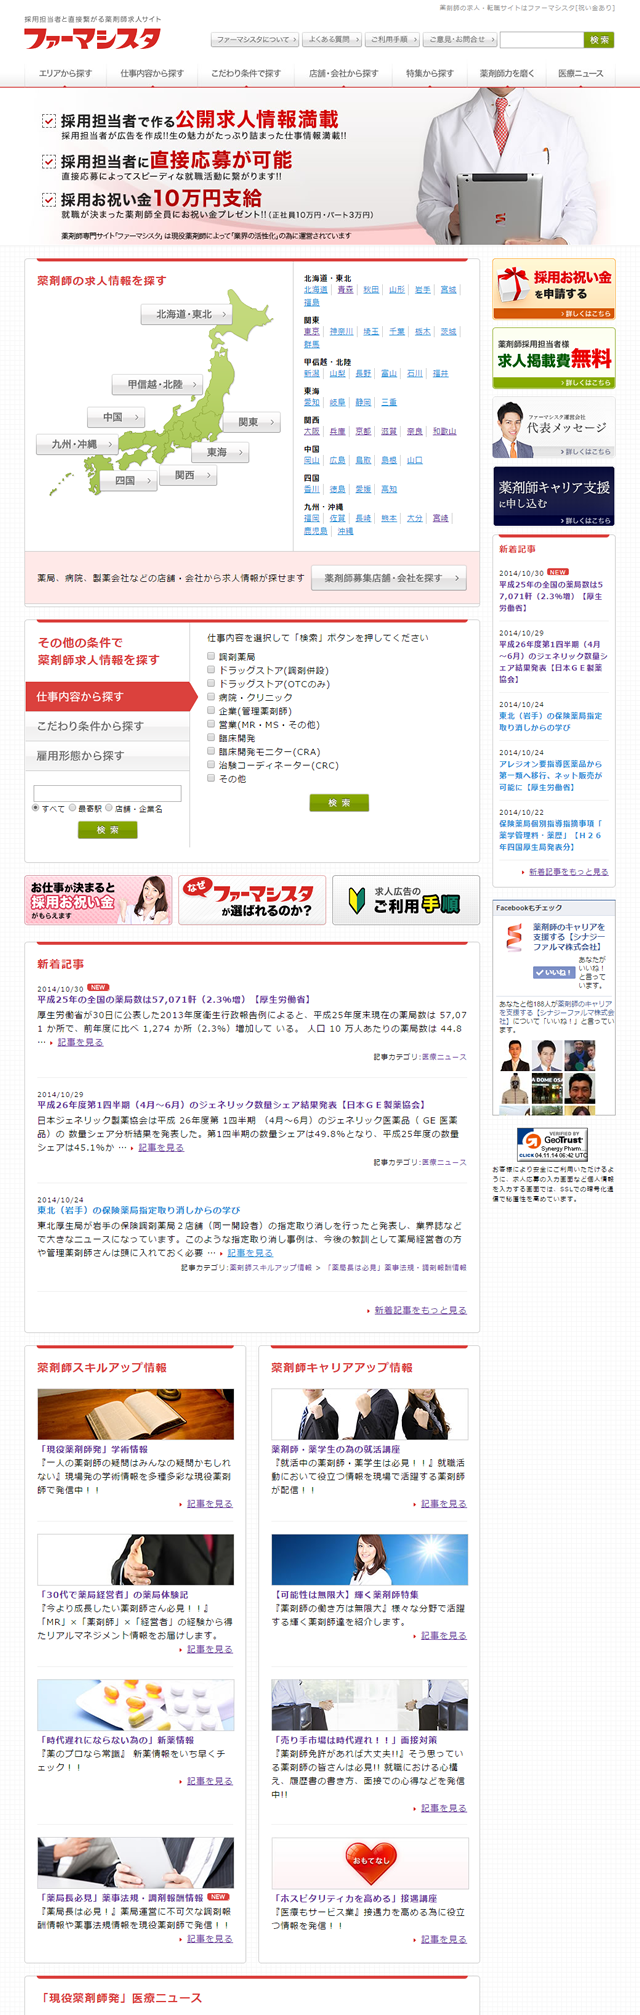The height and width of the screenshot is (2015, 640).
Task: Click the よくある質問 header link
Action: (x=332, y=40)
